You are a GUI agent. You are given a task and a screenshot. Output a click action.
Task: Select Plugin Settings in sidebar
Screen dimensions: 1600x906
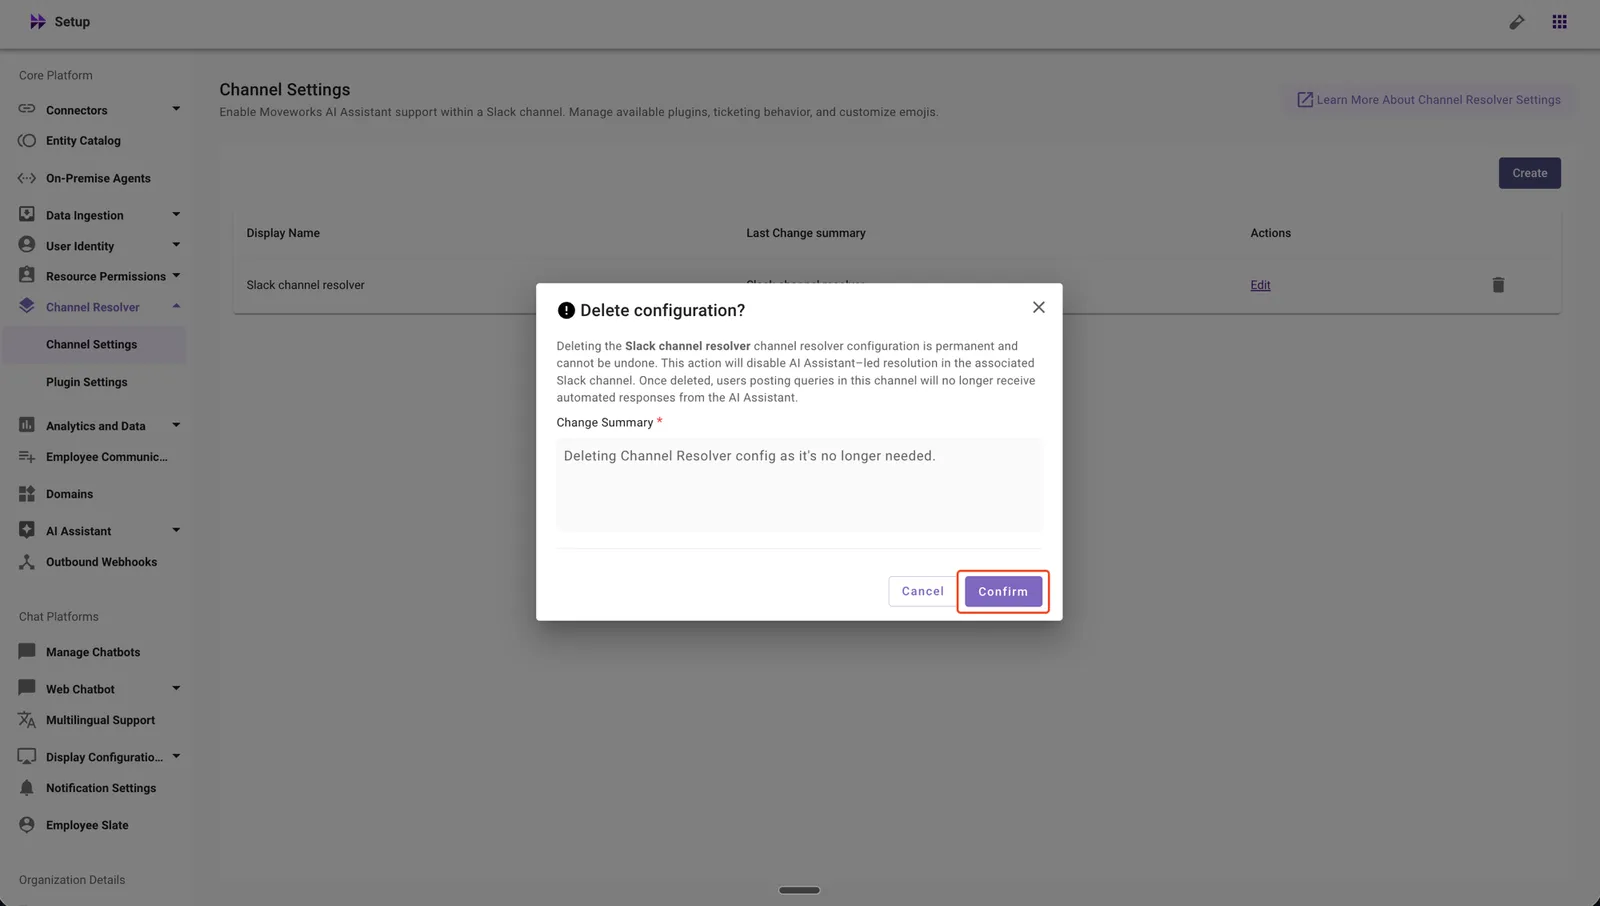[x=87, y=382]
